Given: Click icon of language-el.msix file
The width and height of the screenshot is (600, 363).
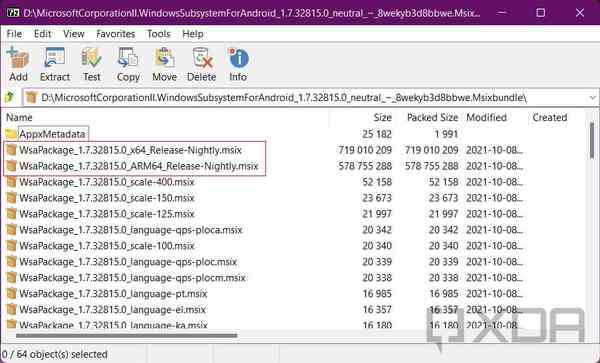Looking at the screenshot, I should pyautogui.click(x=12, y=309).
